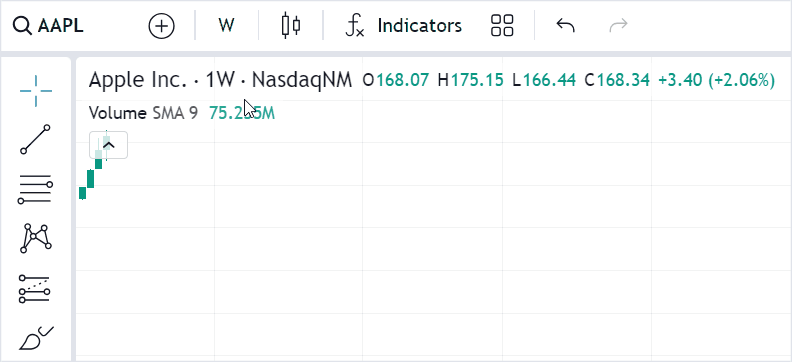Redo the last undone action
Screen dimensions: 792x362
pyautogui.click(x=618, y=25)
